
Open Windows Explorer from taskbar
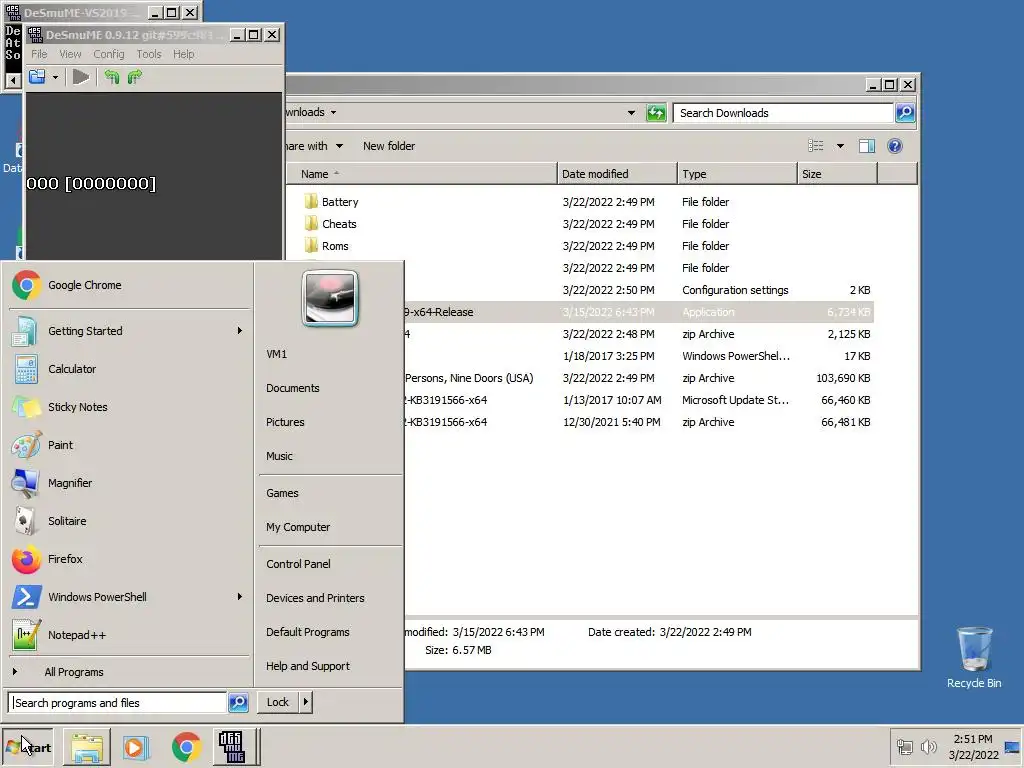[x=87, y=747]
